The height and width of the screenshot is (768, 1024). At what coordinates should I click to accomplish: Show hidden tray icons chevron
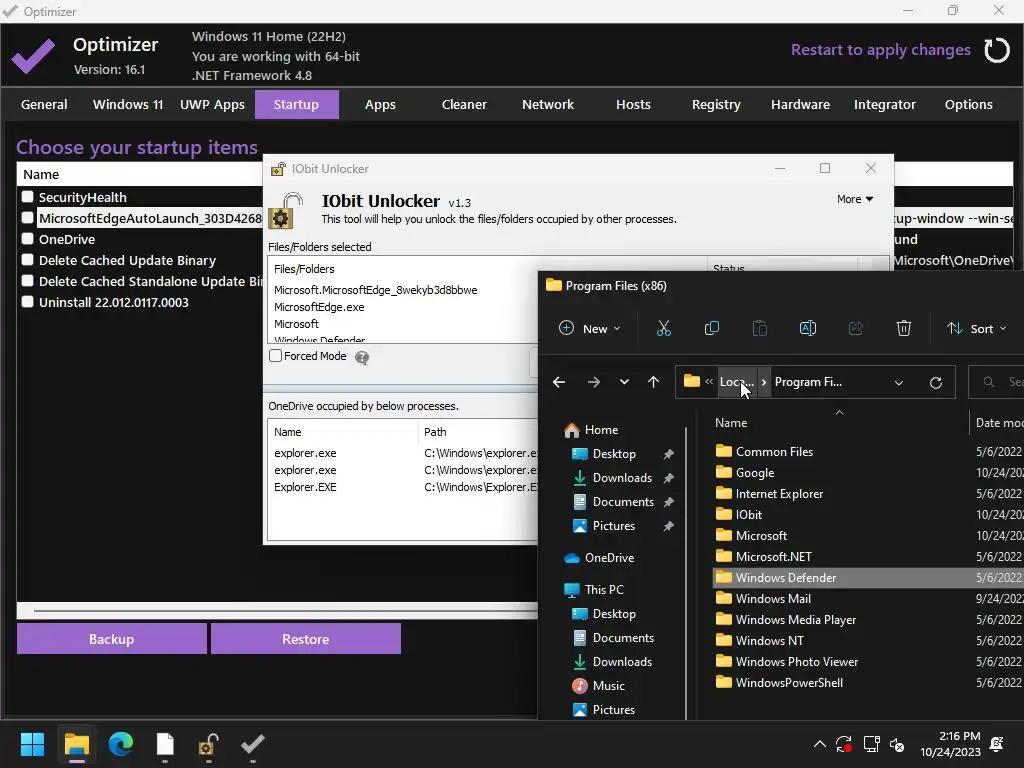820,744
